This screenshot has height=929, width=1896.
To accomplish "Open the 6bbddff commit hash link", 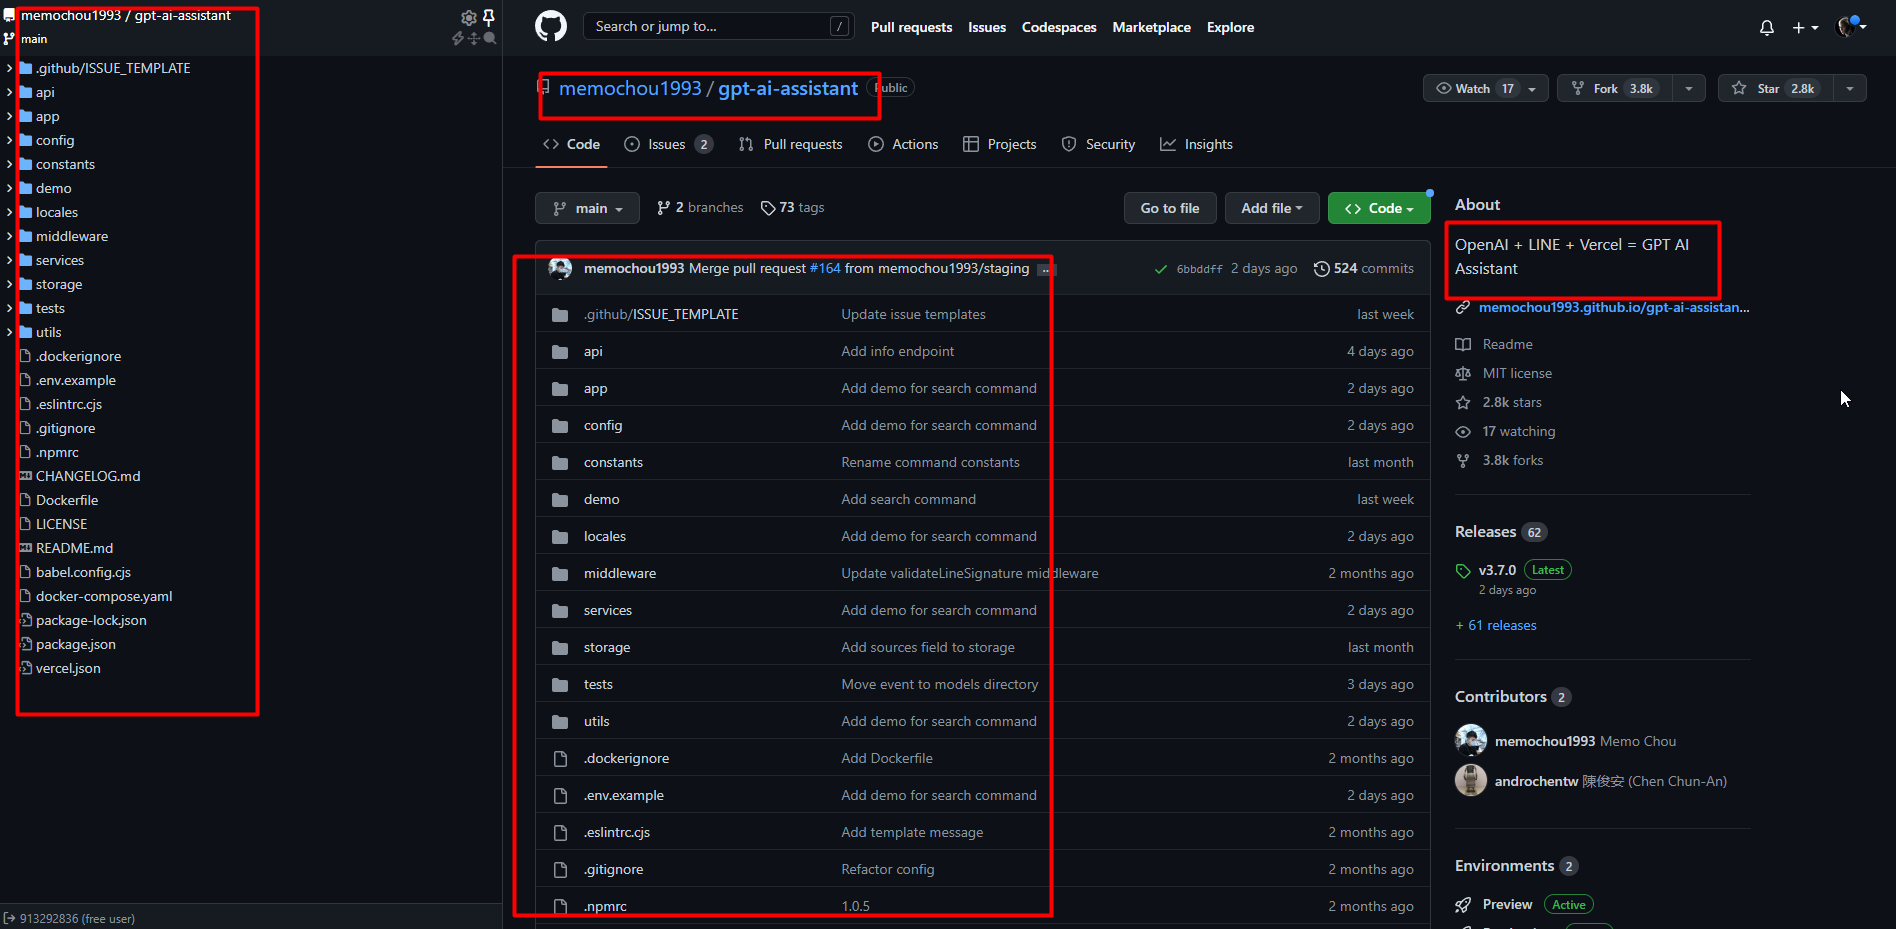I will (1199, 269).
